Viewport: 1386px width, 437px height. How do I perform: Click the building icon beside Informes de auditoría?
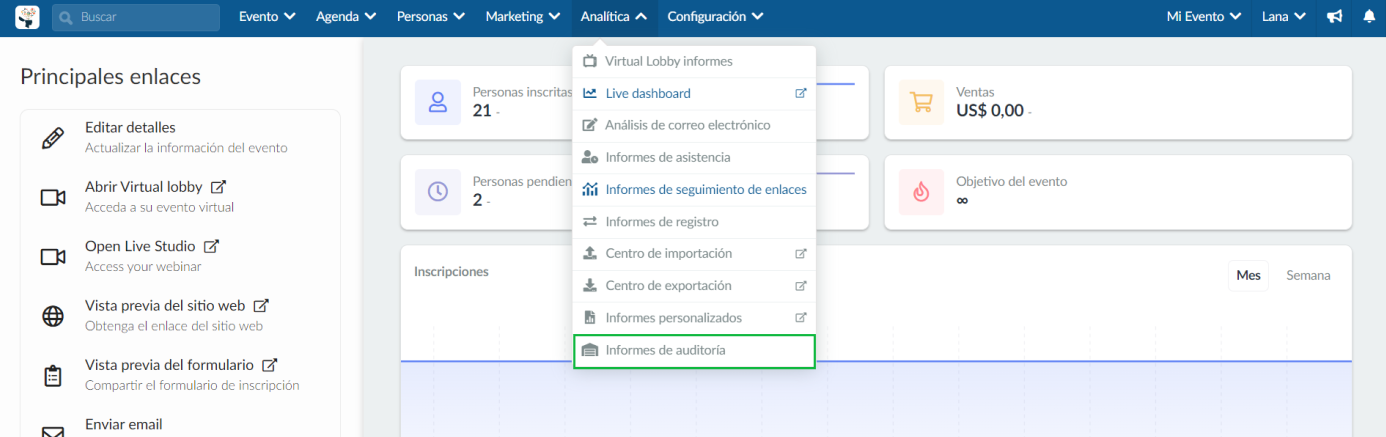click(x=589, y=350)
